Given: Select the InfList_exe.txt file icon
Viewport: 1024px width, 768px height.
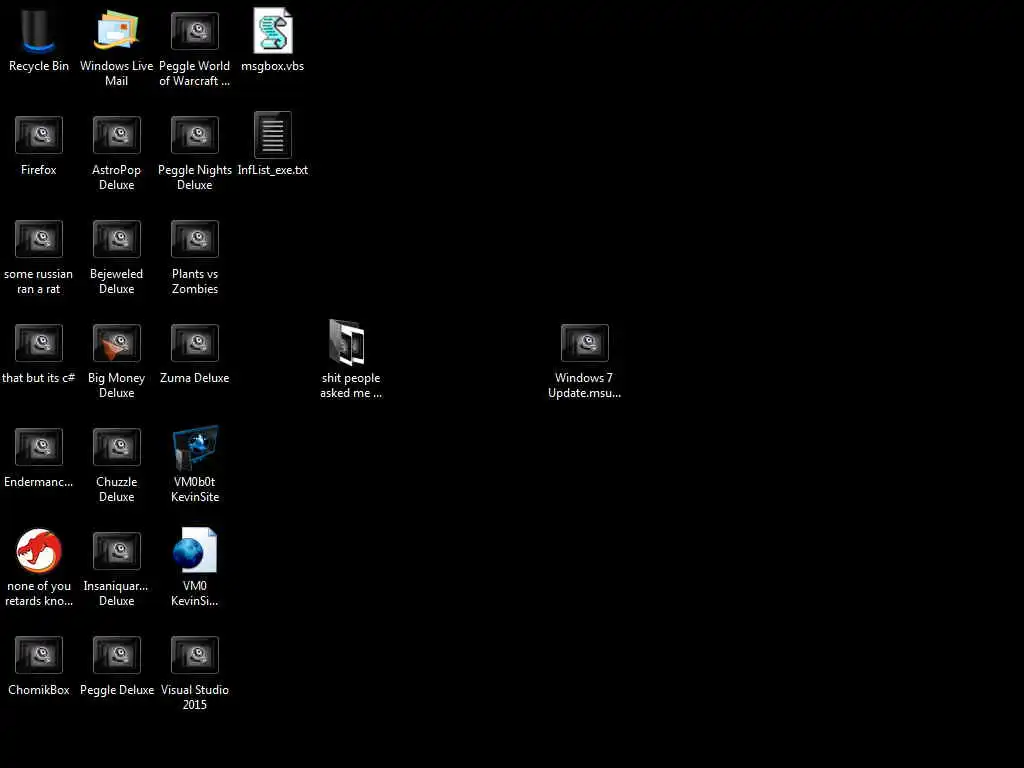Looking at the screenshot, I should (x=273, y=135).
